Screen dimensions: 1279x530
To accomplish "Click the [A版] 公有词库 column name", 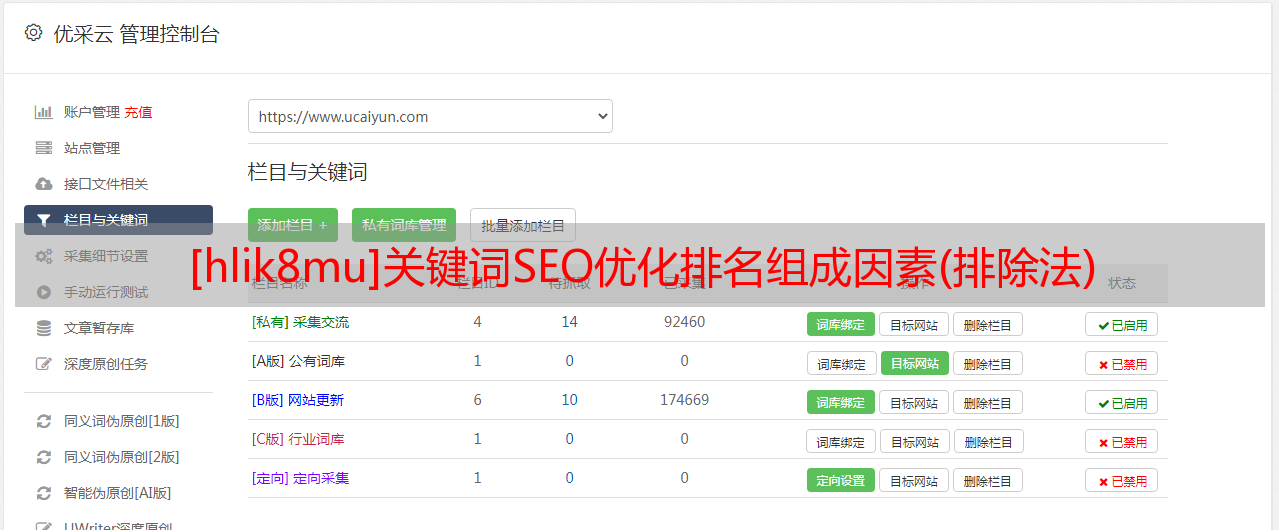I will [x=298, y=361].
